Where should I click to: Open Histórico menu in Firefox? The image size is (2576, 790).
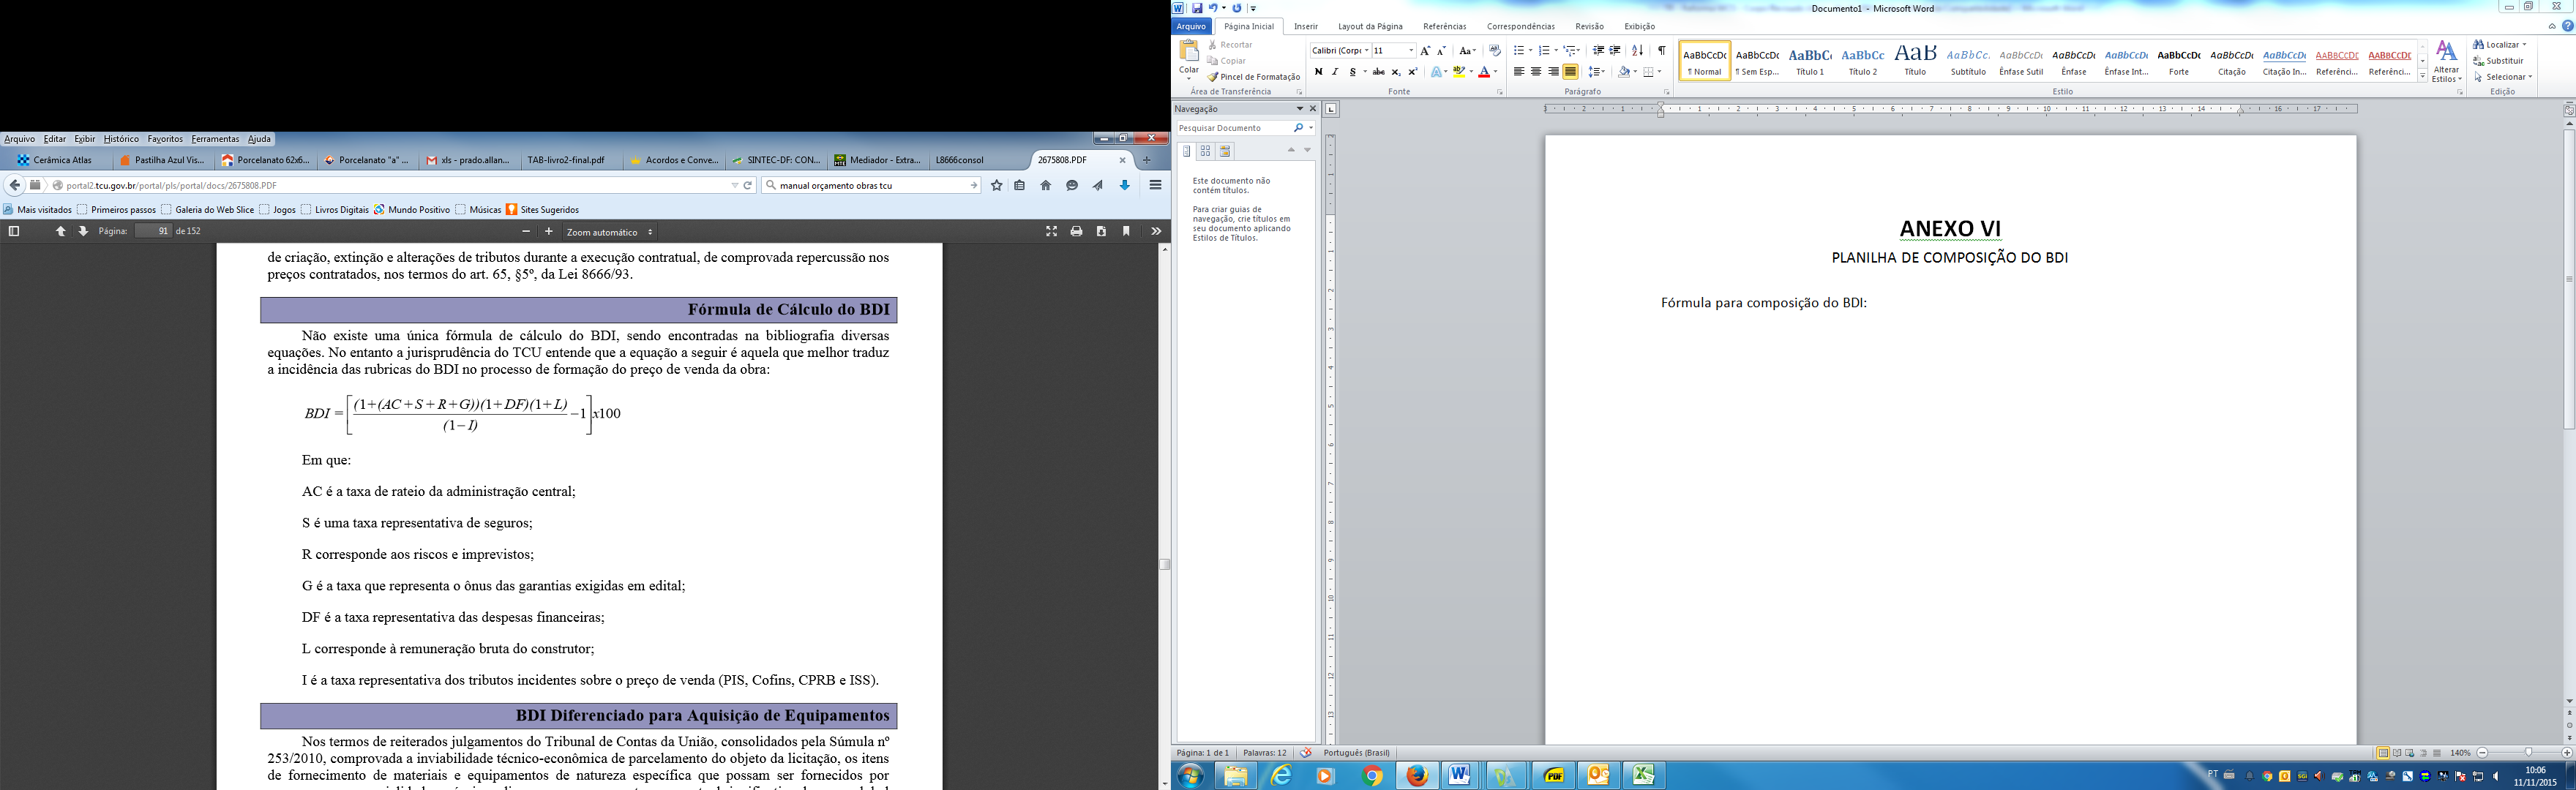[x=121, y=139]
